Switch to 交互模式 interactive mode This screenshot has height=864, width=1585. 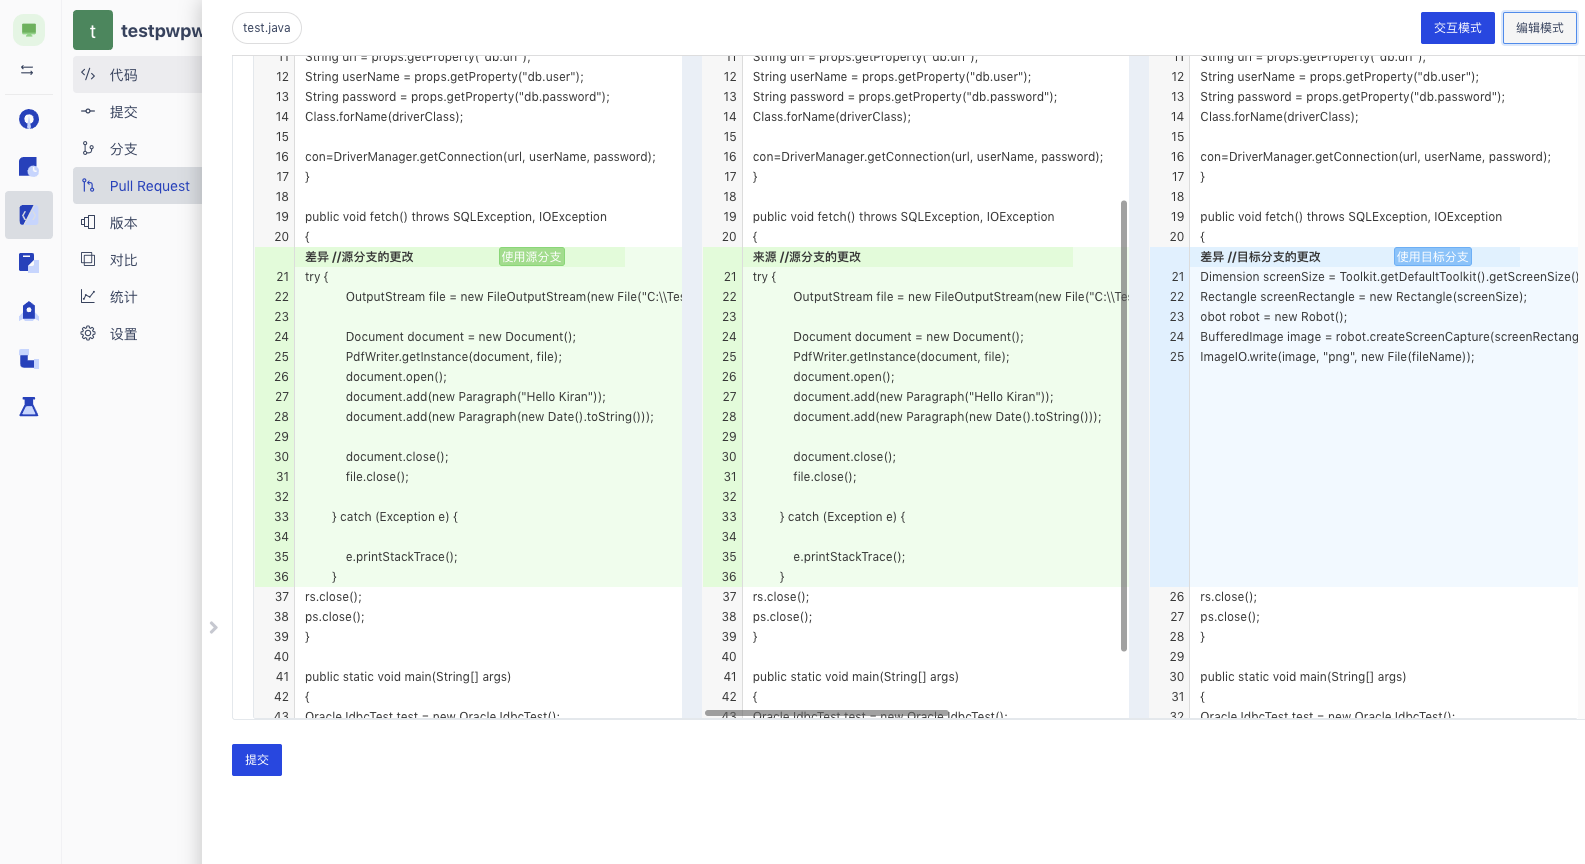click(1457, 28)
